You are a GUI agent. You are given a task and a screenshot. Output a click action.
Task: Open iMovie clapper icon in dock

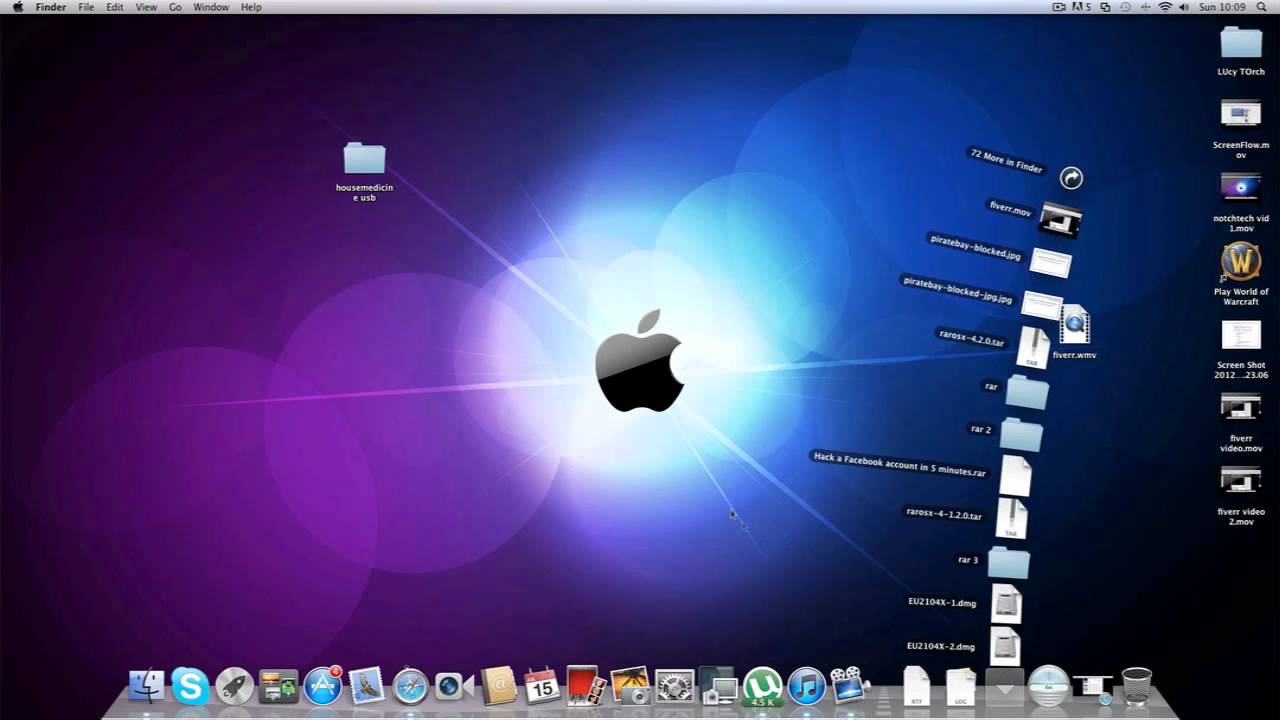tap(849, 686)
